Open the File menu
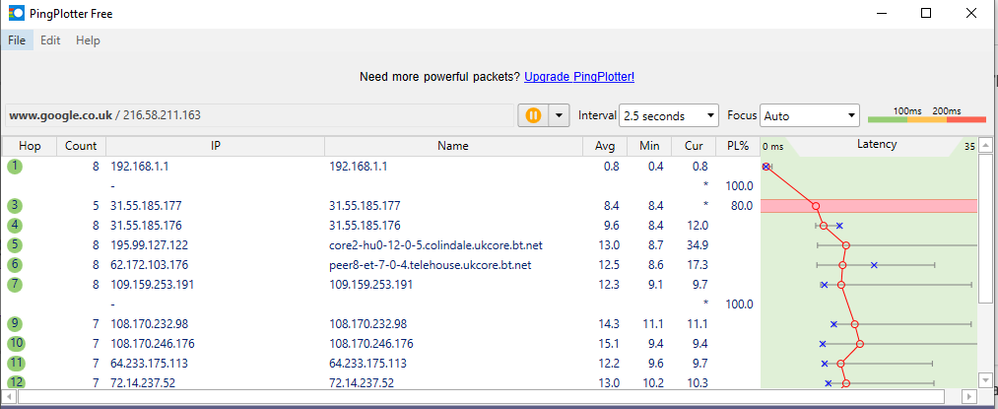998x409 pixels. tap(17, 40)
